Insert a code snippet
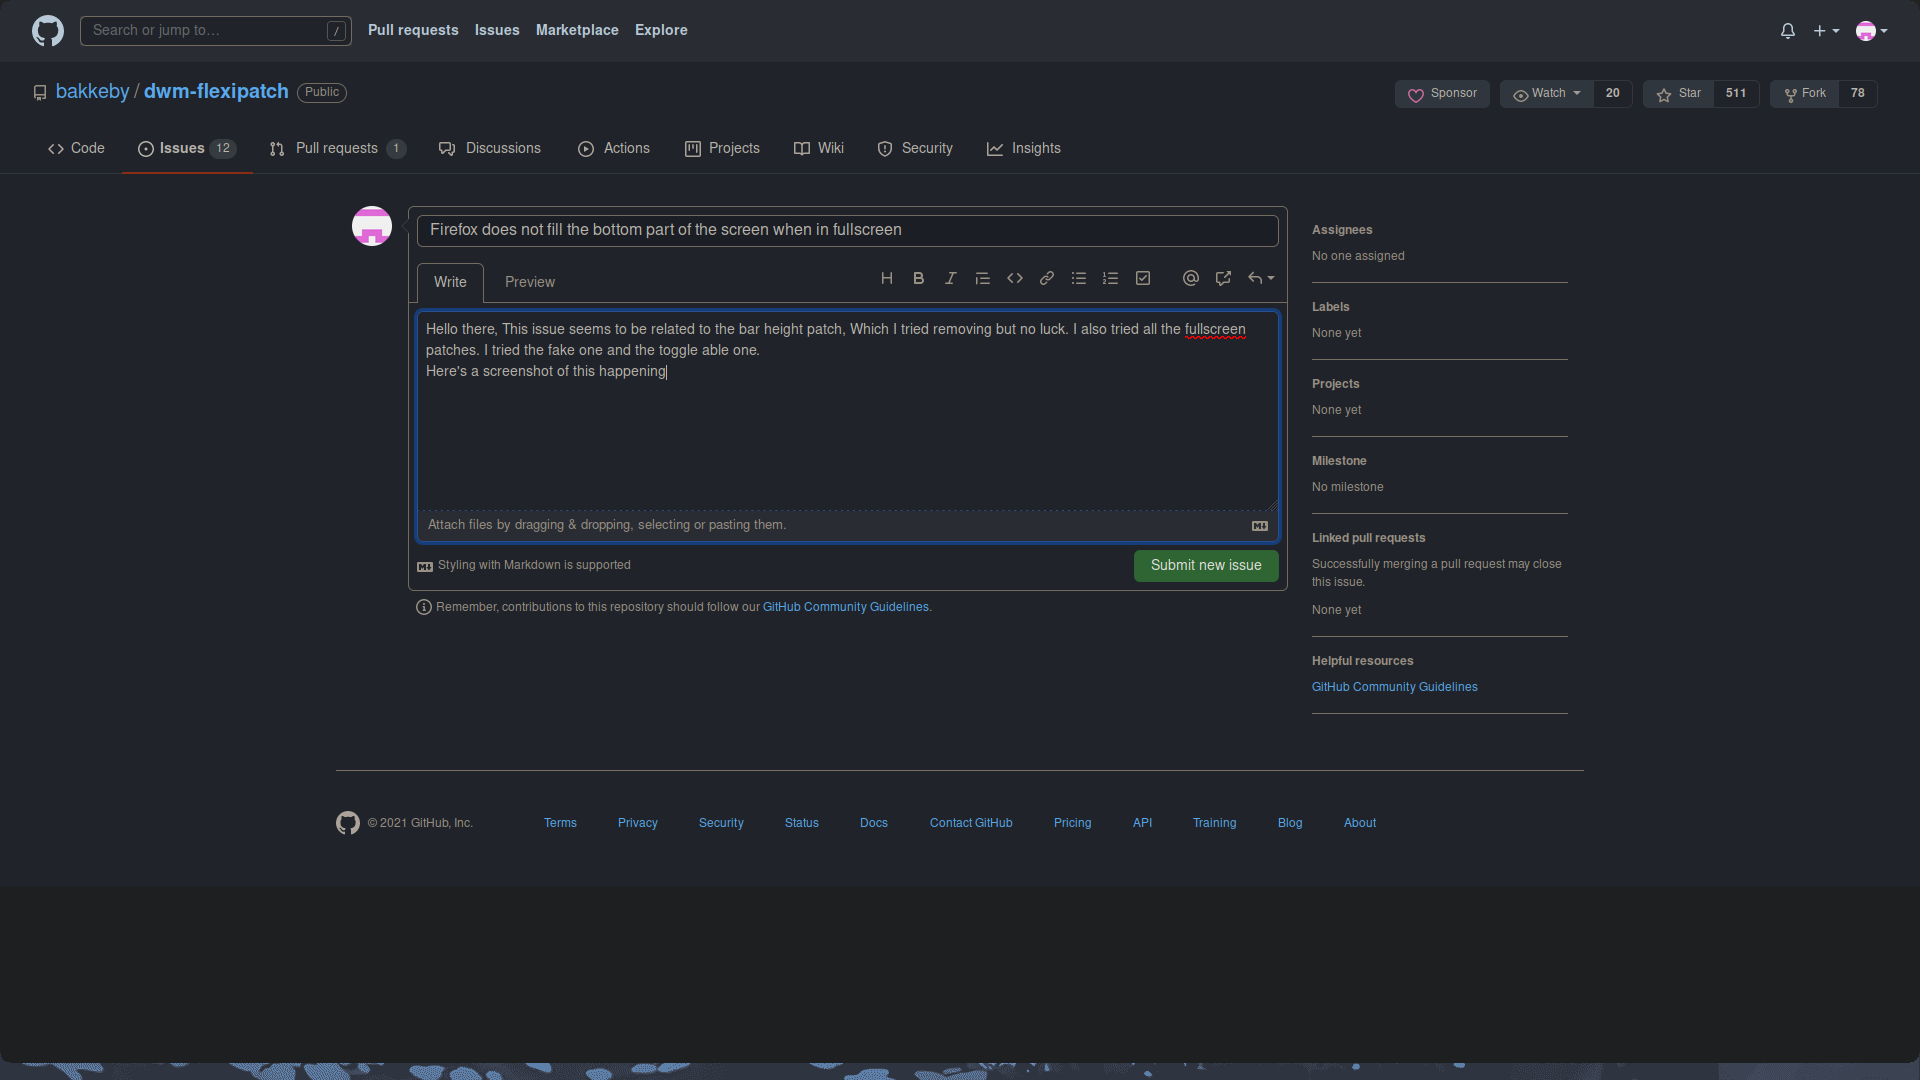This screenshot has height=1080, width=1920. 1015,278
